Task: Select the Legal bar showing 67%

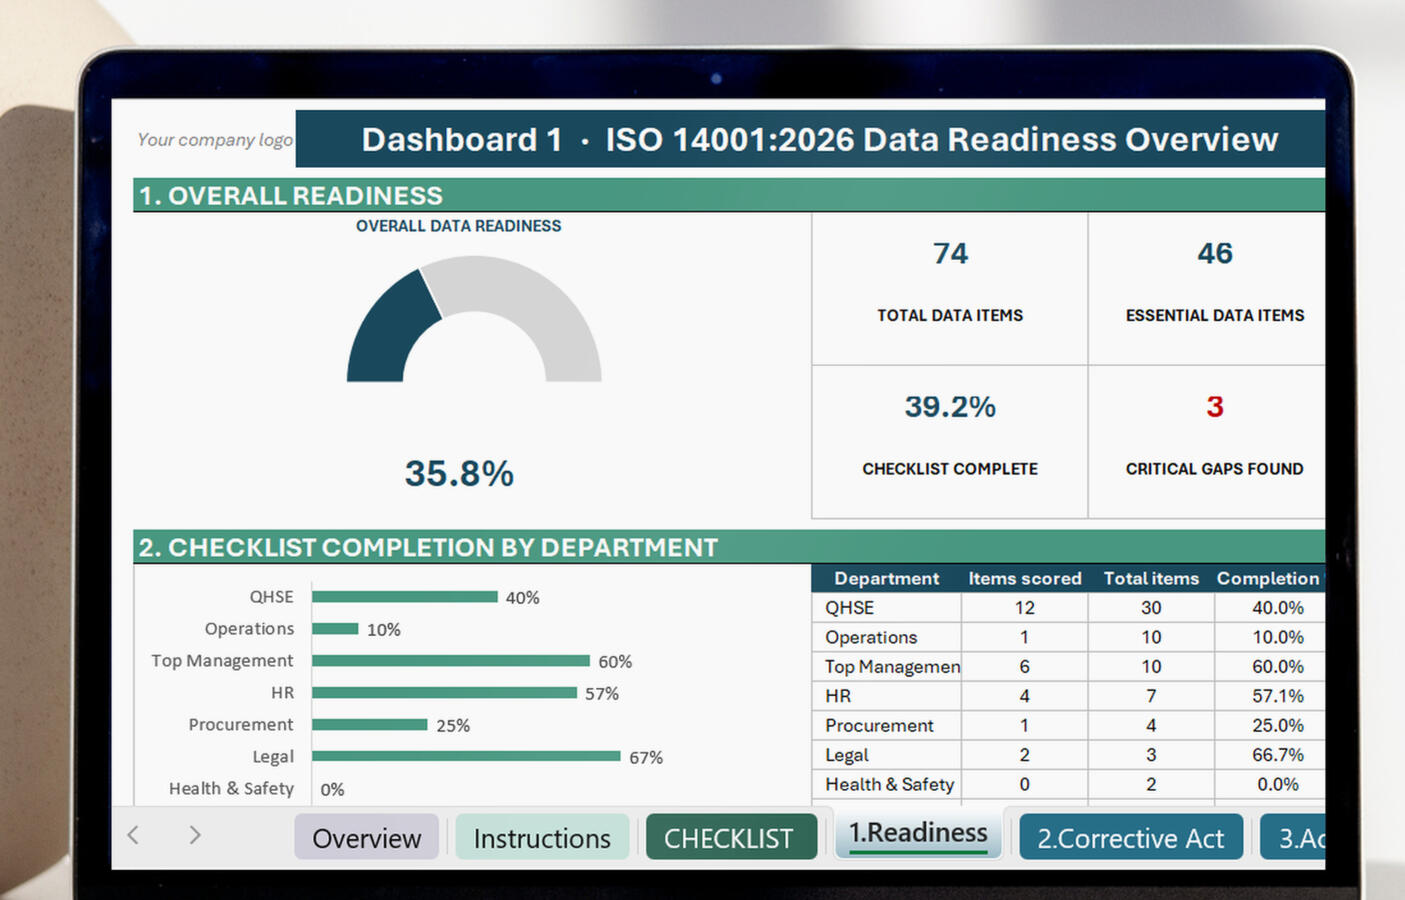Action: click(466, 756)
